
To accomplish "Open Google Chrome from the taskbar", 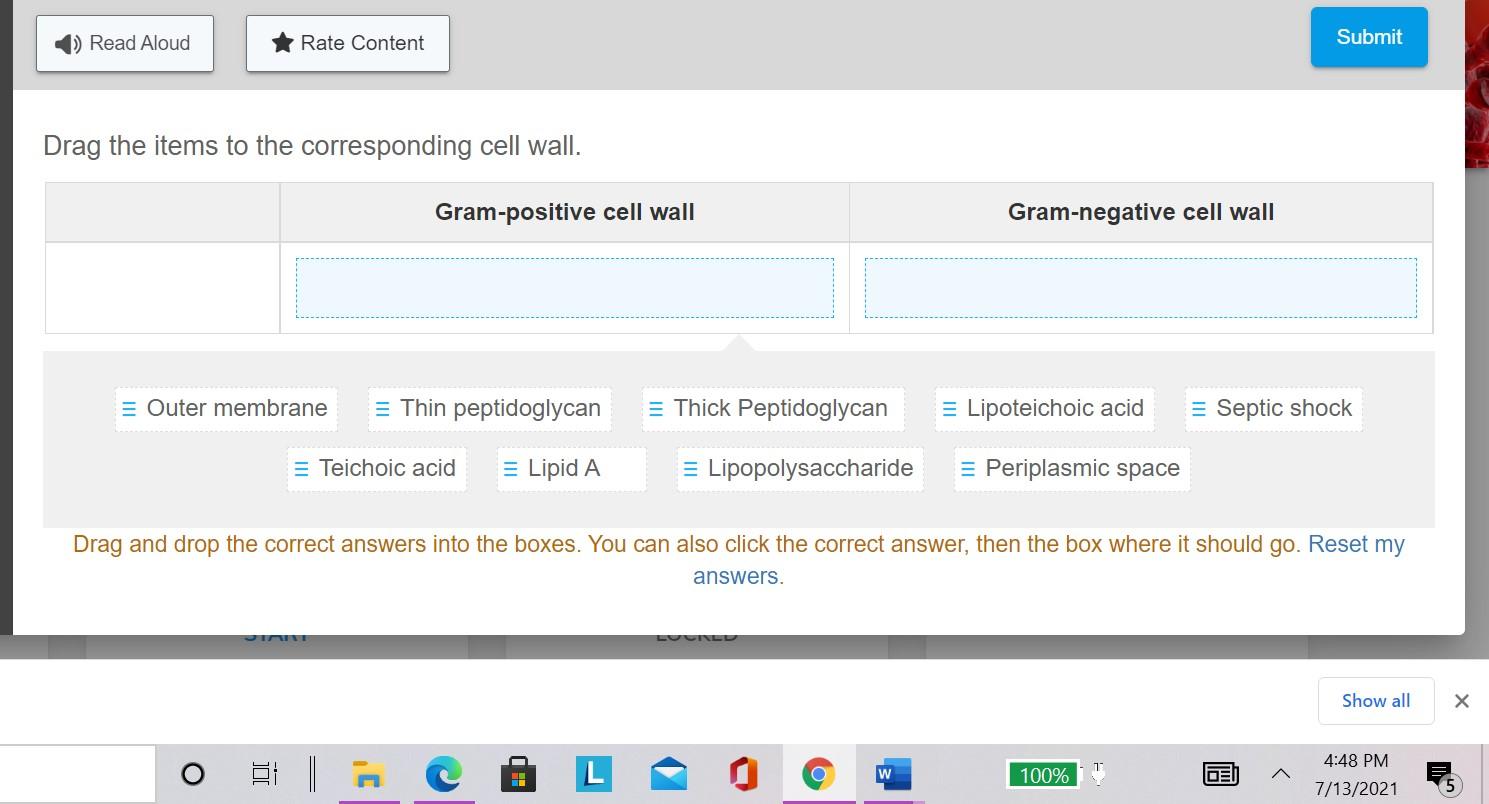I will 818,773.
